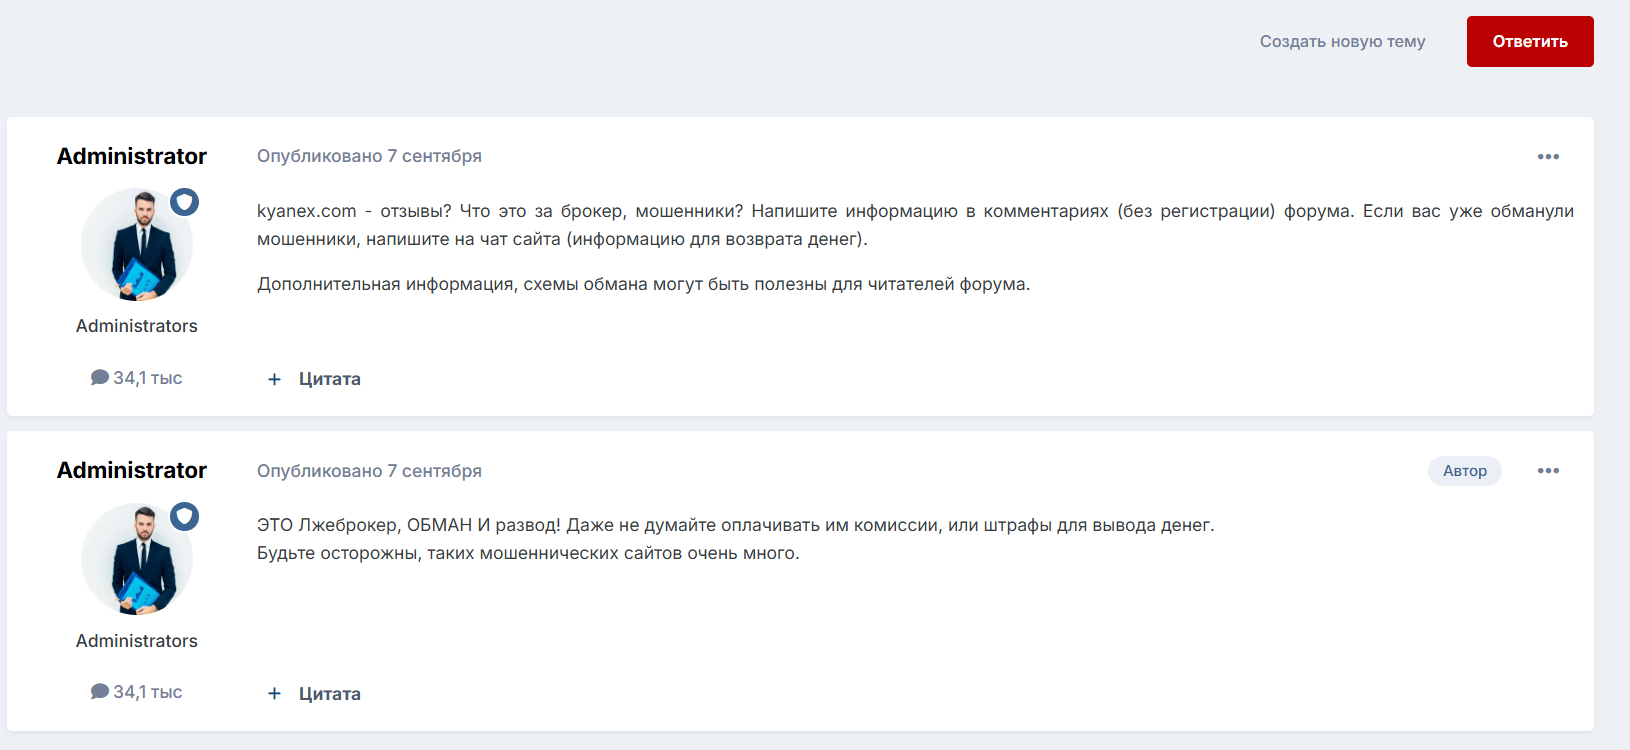Image resolution: width=1630 pixels, height=750 pixels.
Task: Click the speech bubble icon in second post
Action: [100, 691]
